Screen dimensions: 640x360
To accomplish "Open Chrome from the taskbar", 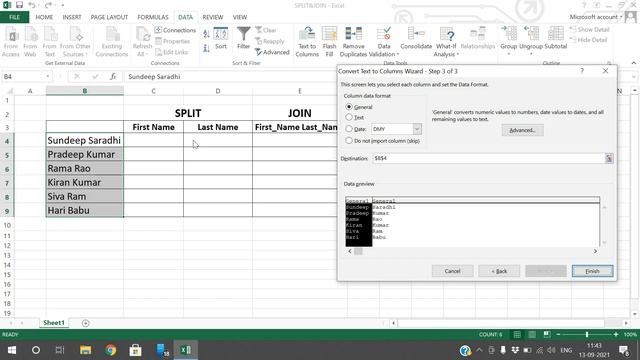I will [x=110, y=350].
